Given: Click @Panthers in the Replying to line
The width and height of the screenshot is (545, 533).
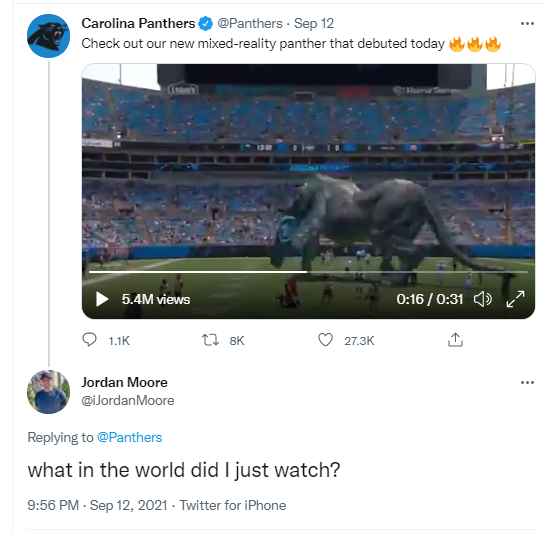Looking at the screenshot, I should pyautogui.click(x=130, y=437).
